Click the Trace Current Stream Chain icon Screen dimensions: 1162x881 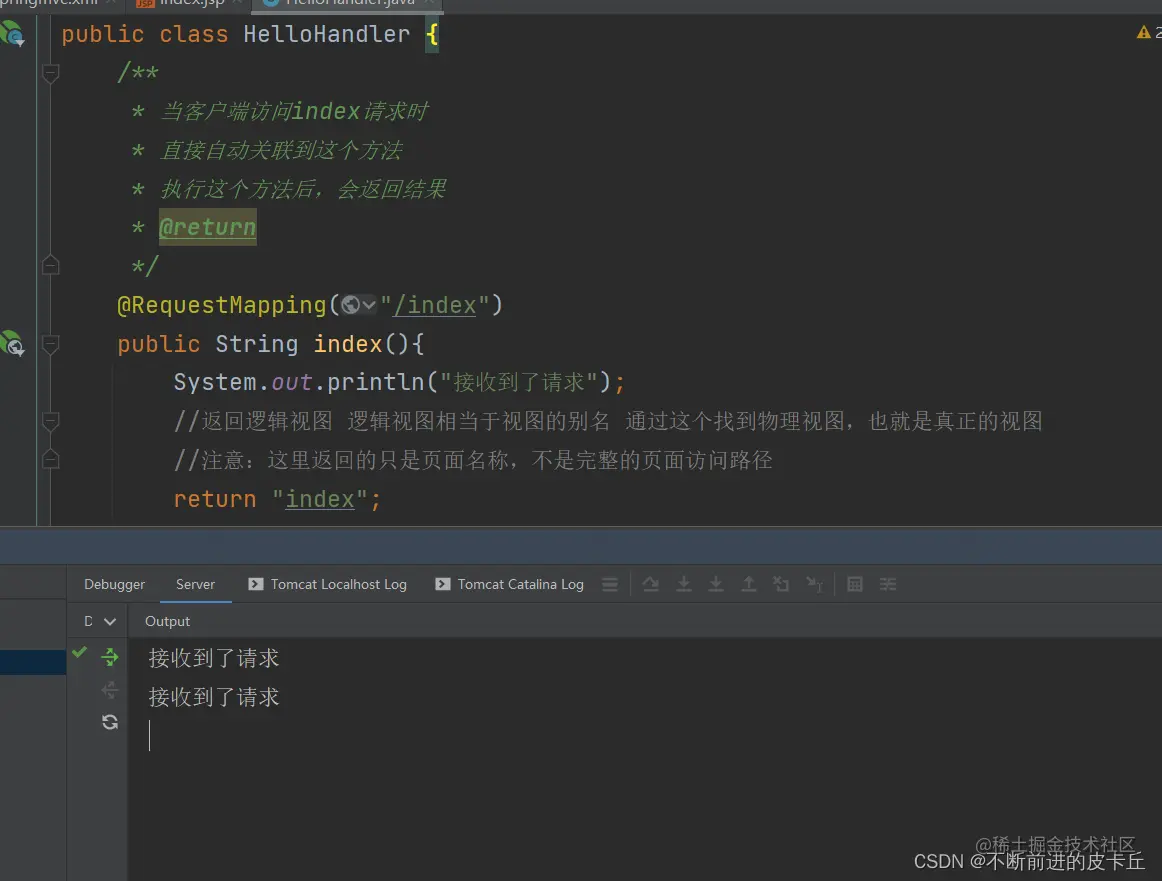tap(888, 585)
